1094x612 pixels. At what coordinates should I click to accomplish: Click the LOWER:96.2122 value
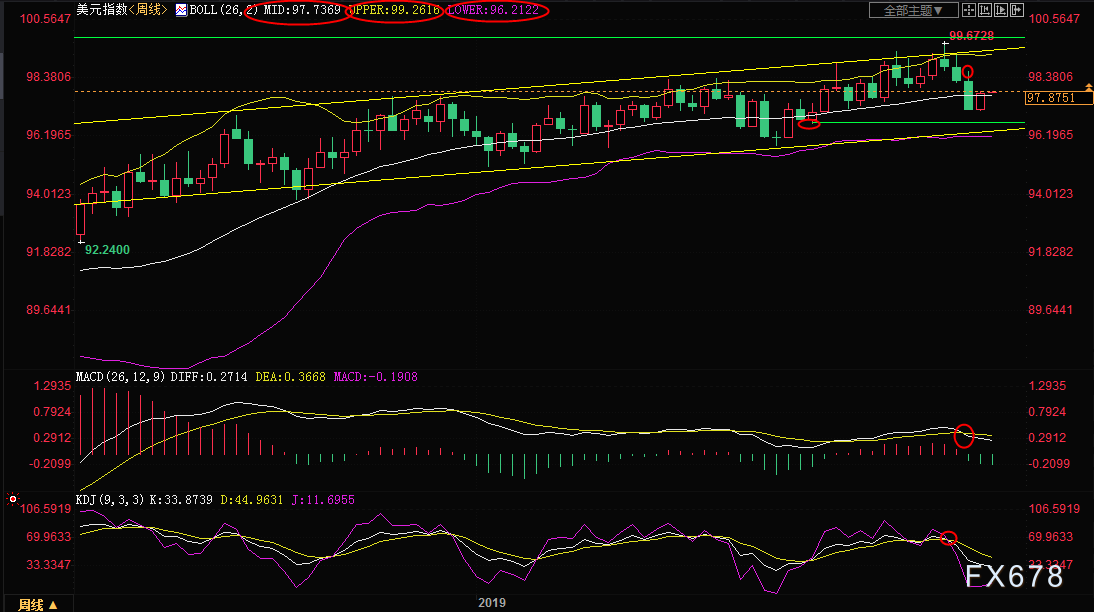pyautogui.click(x=493, y=10)
